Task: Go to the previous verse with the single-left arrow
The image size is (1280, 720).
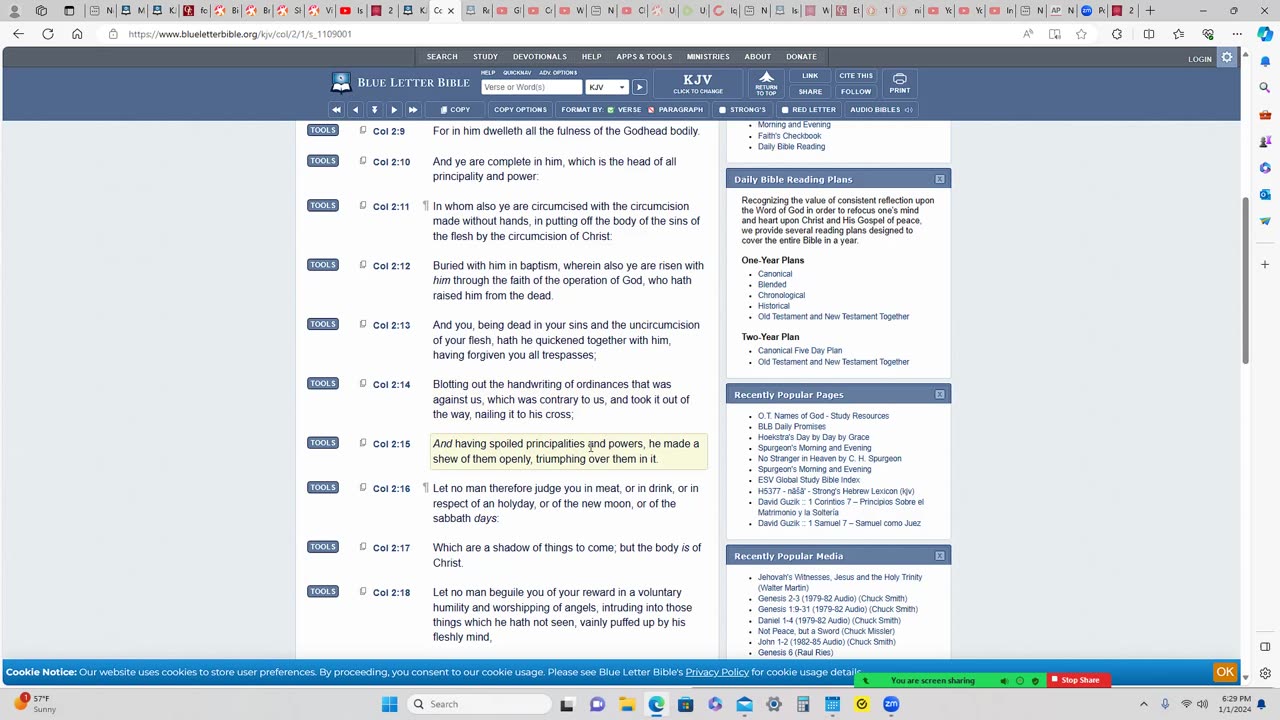Action: coord(355,110)
